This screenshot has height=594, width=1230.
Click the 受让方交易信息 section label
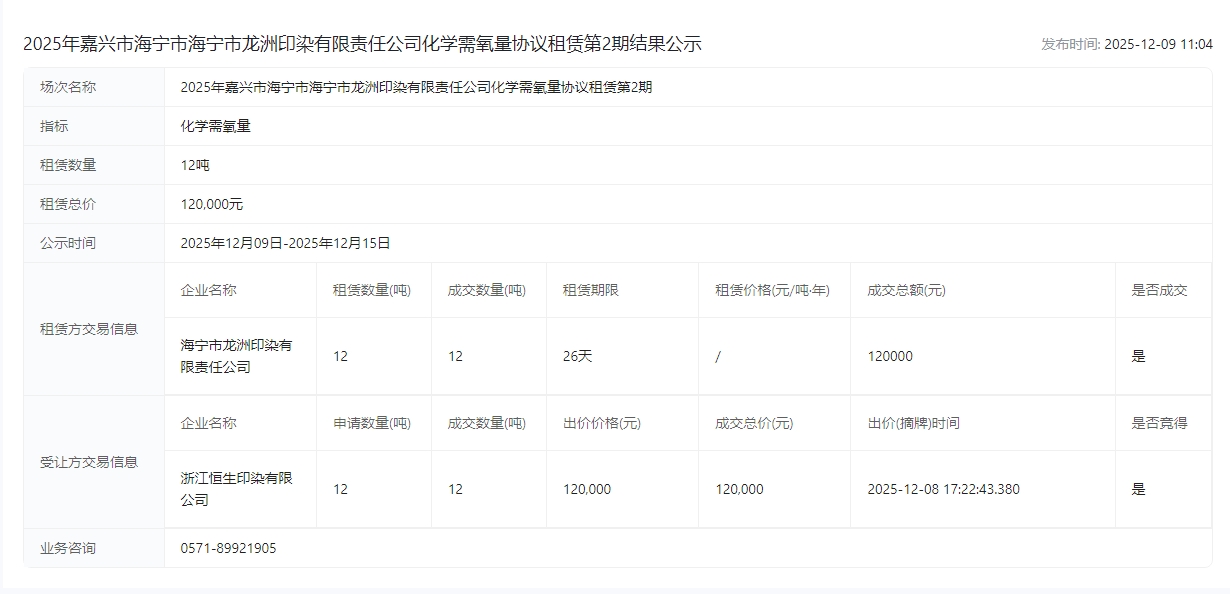pyautogui.click(x=89, y=462)
